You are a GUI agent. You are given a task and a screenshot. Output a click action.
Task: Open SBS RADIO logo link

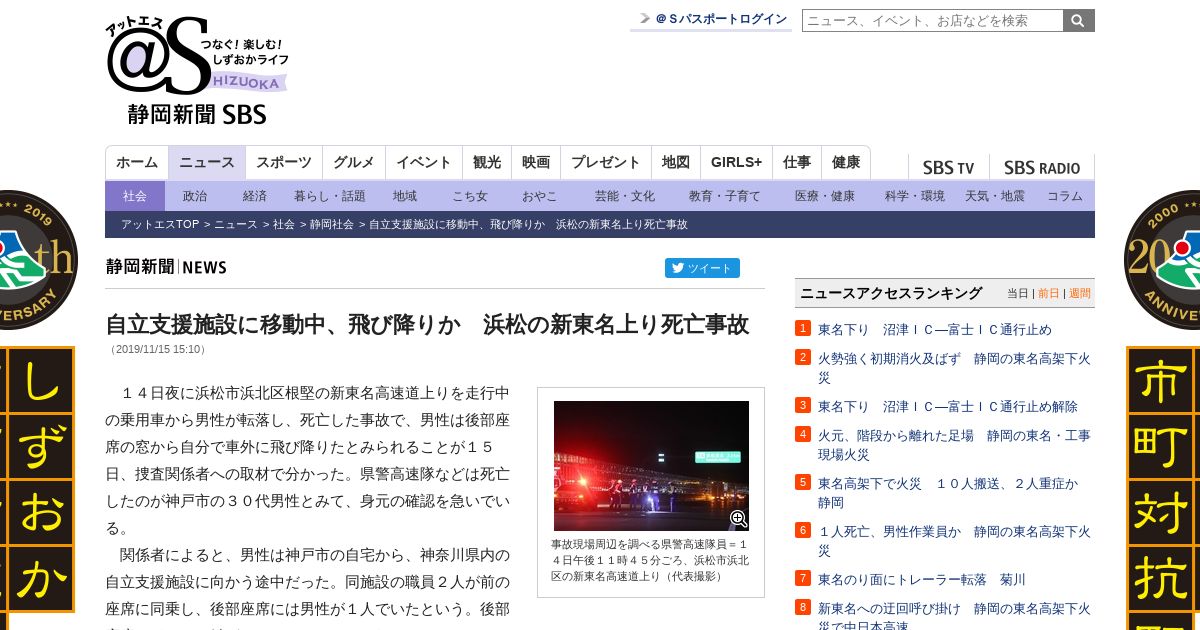point(1042,168)
